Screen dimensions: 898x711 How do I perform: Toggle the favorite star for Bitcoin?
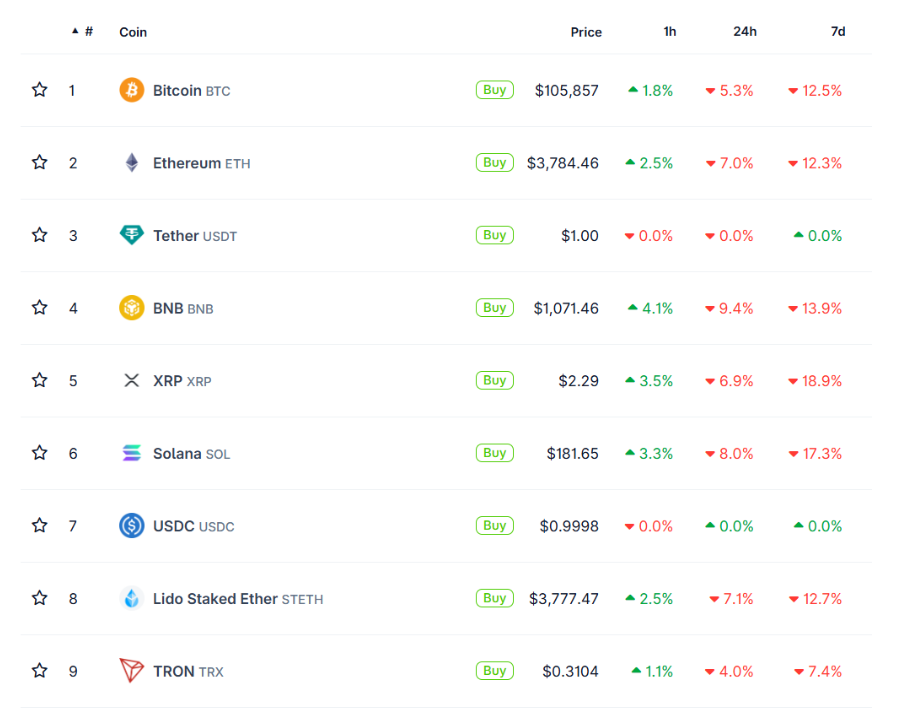click(40, 90)
